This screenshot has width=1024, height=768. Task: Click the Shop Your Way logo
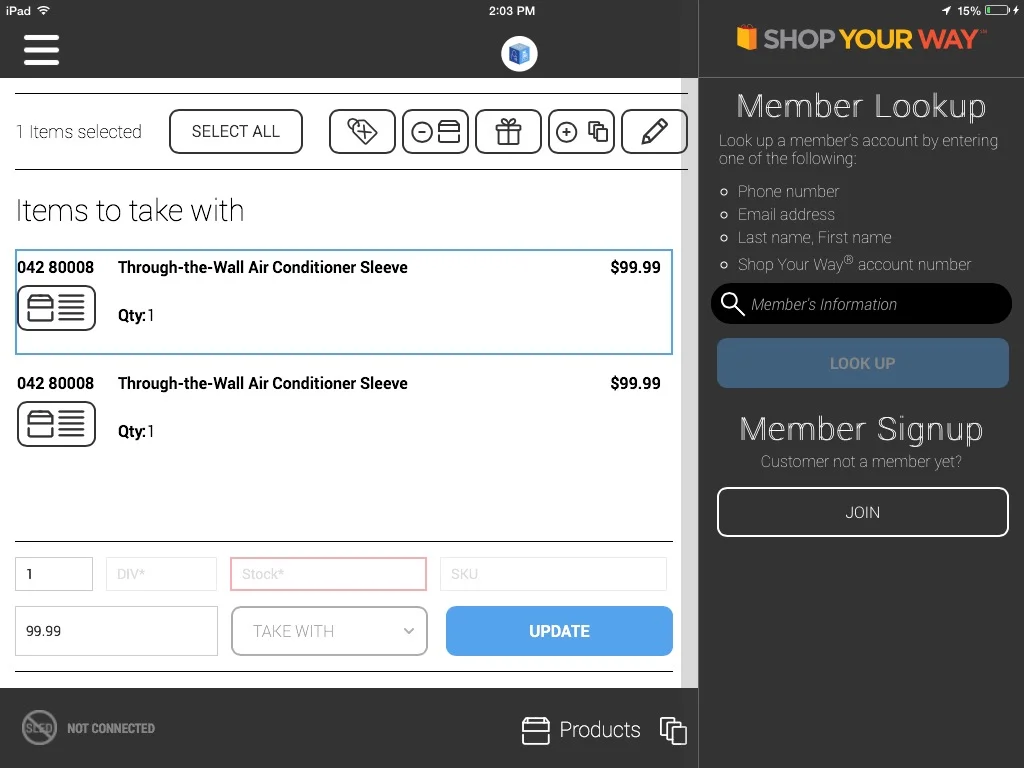coord(861,39)
